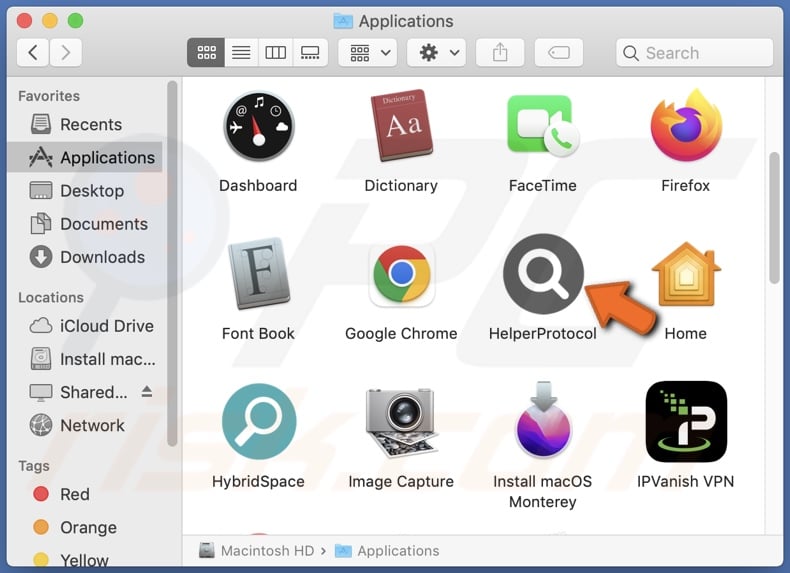Select the Google Chrome app icon

(x=402, y=274)
